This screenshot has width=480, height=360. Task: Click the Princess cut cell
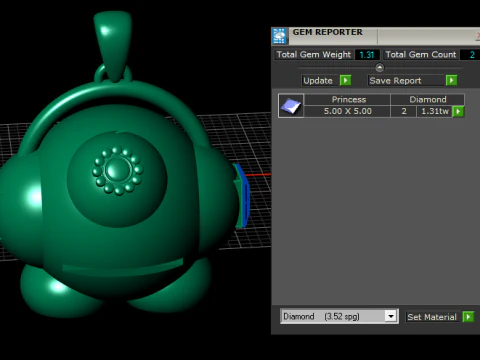[348, 100]
